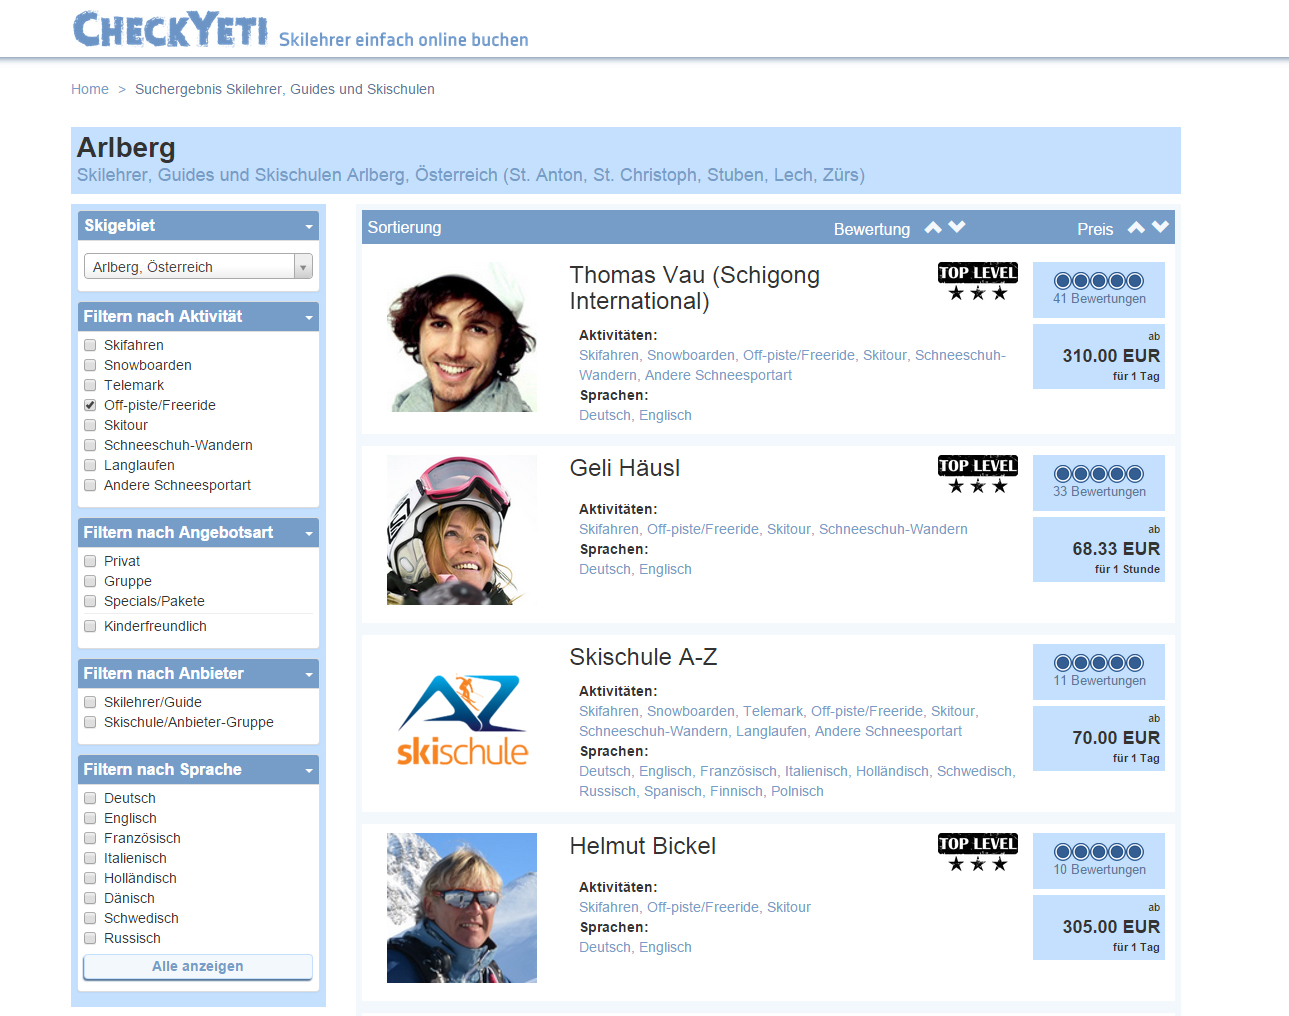Uncheck the Off-piste/Freeride filter

pyautogui.click(x=90, y=405)
